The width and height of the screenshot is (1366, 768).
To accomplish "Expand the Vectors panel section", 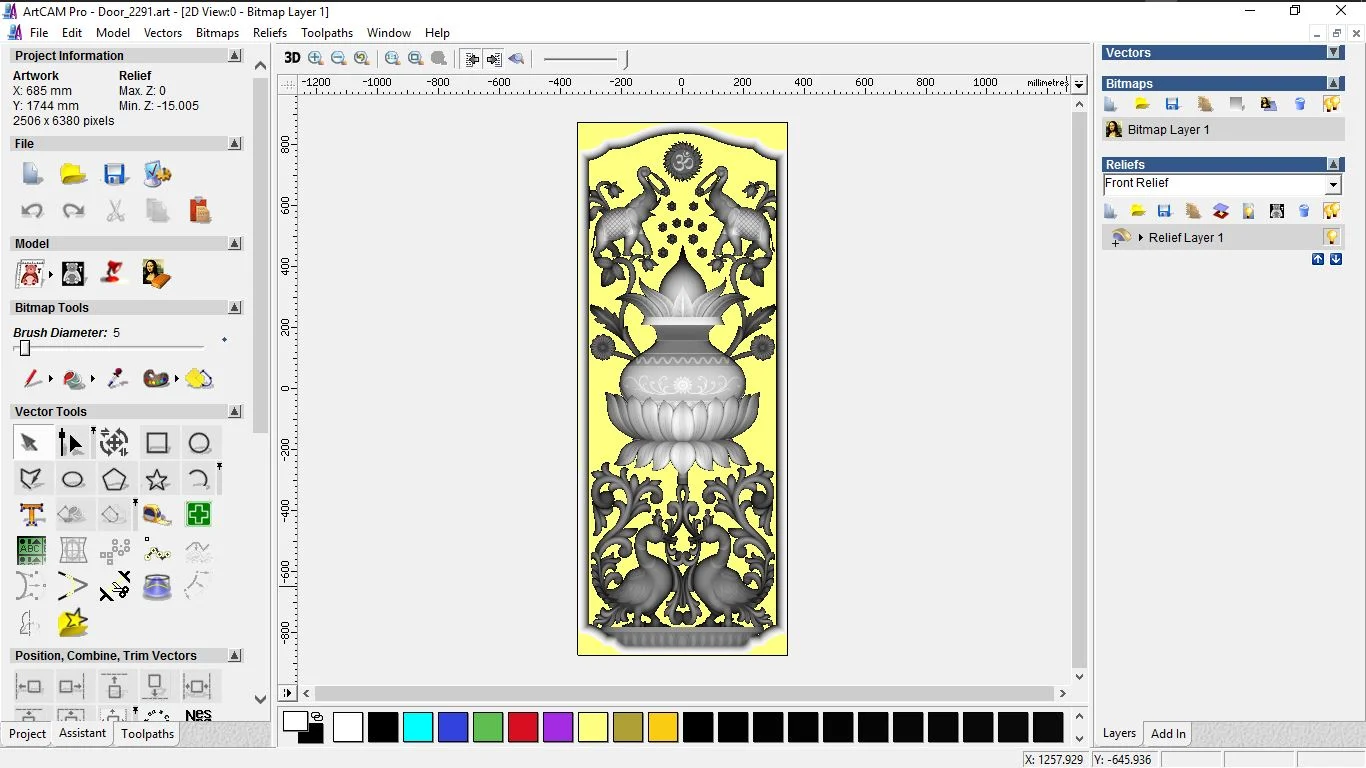I will click(x=1333, y=53).
